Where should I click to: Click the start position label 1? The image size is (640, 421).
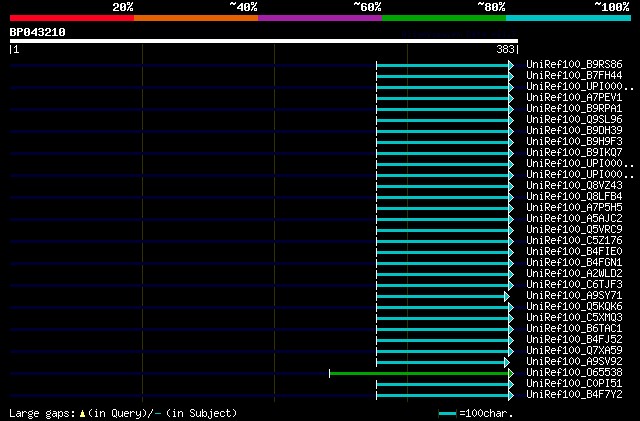tap(16, 49)
